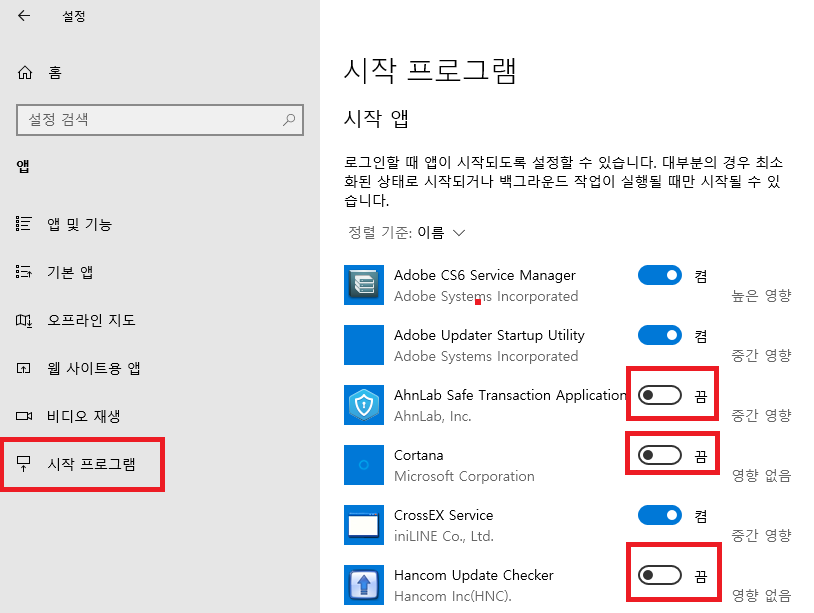Click the 비디오 재생 camera icon
Screen dimensions: 814x613
[x=24, y=416]
